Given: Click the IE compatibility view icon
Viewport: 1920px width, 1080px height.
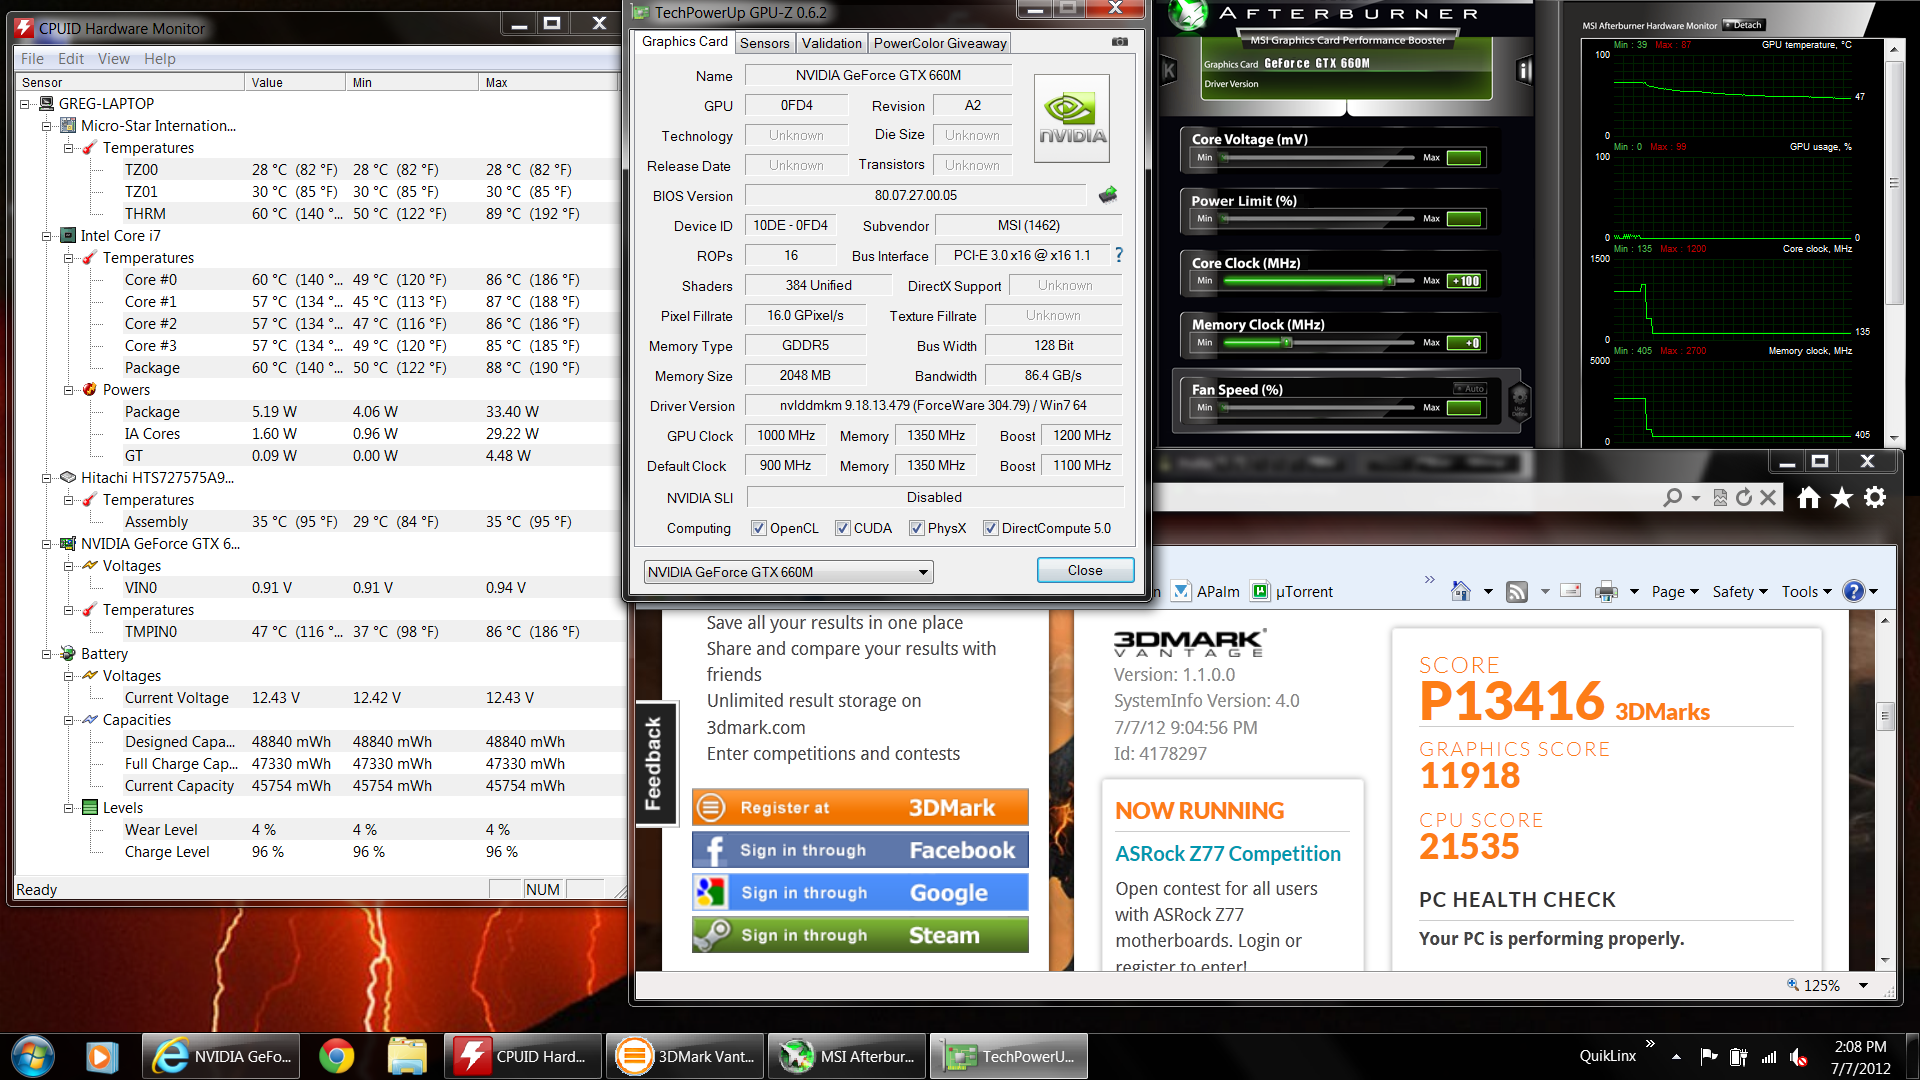Looking at the screenshot, I should 1720,497.
